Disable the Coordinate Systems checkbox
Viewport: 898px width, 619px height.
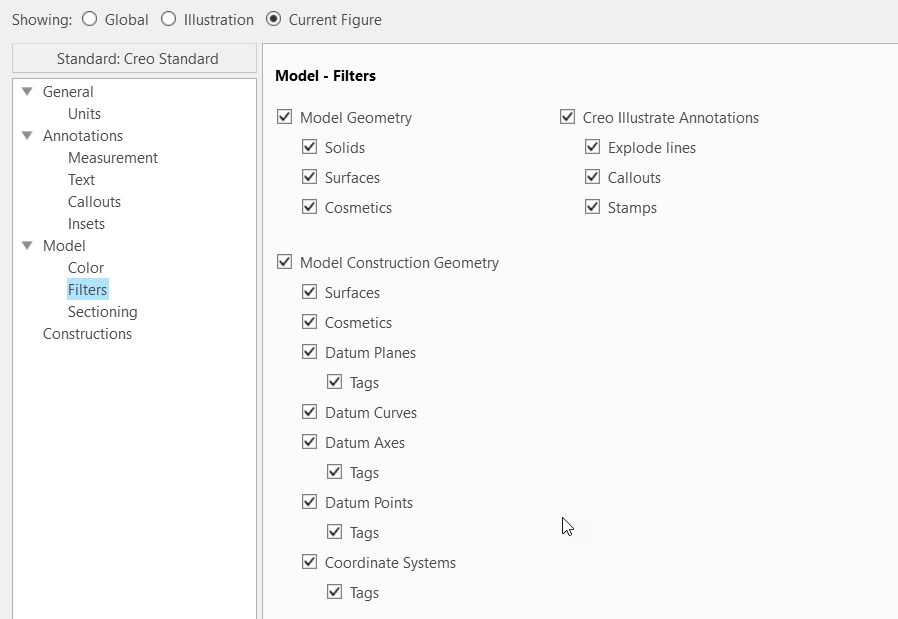point(310,562)
